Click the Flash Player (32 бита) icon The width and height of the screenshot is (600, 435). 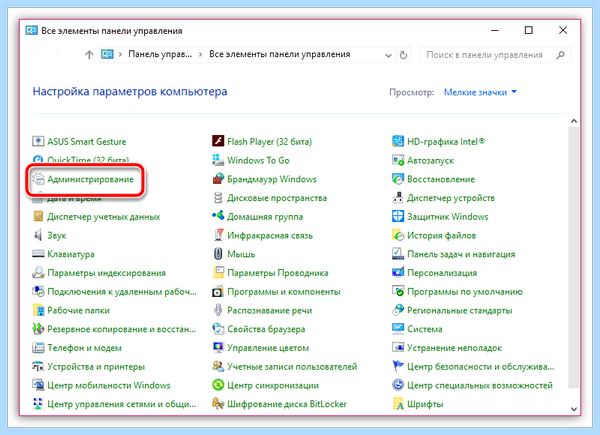click(x=218, y=142)
